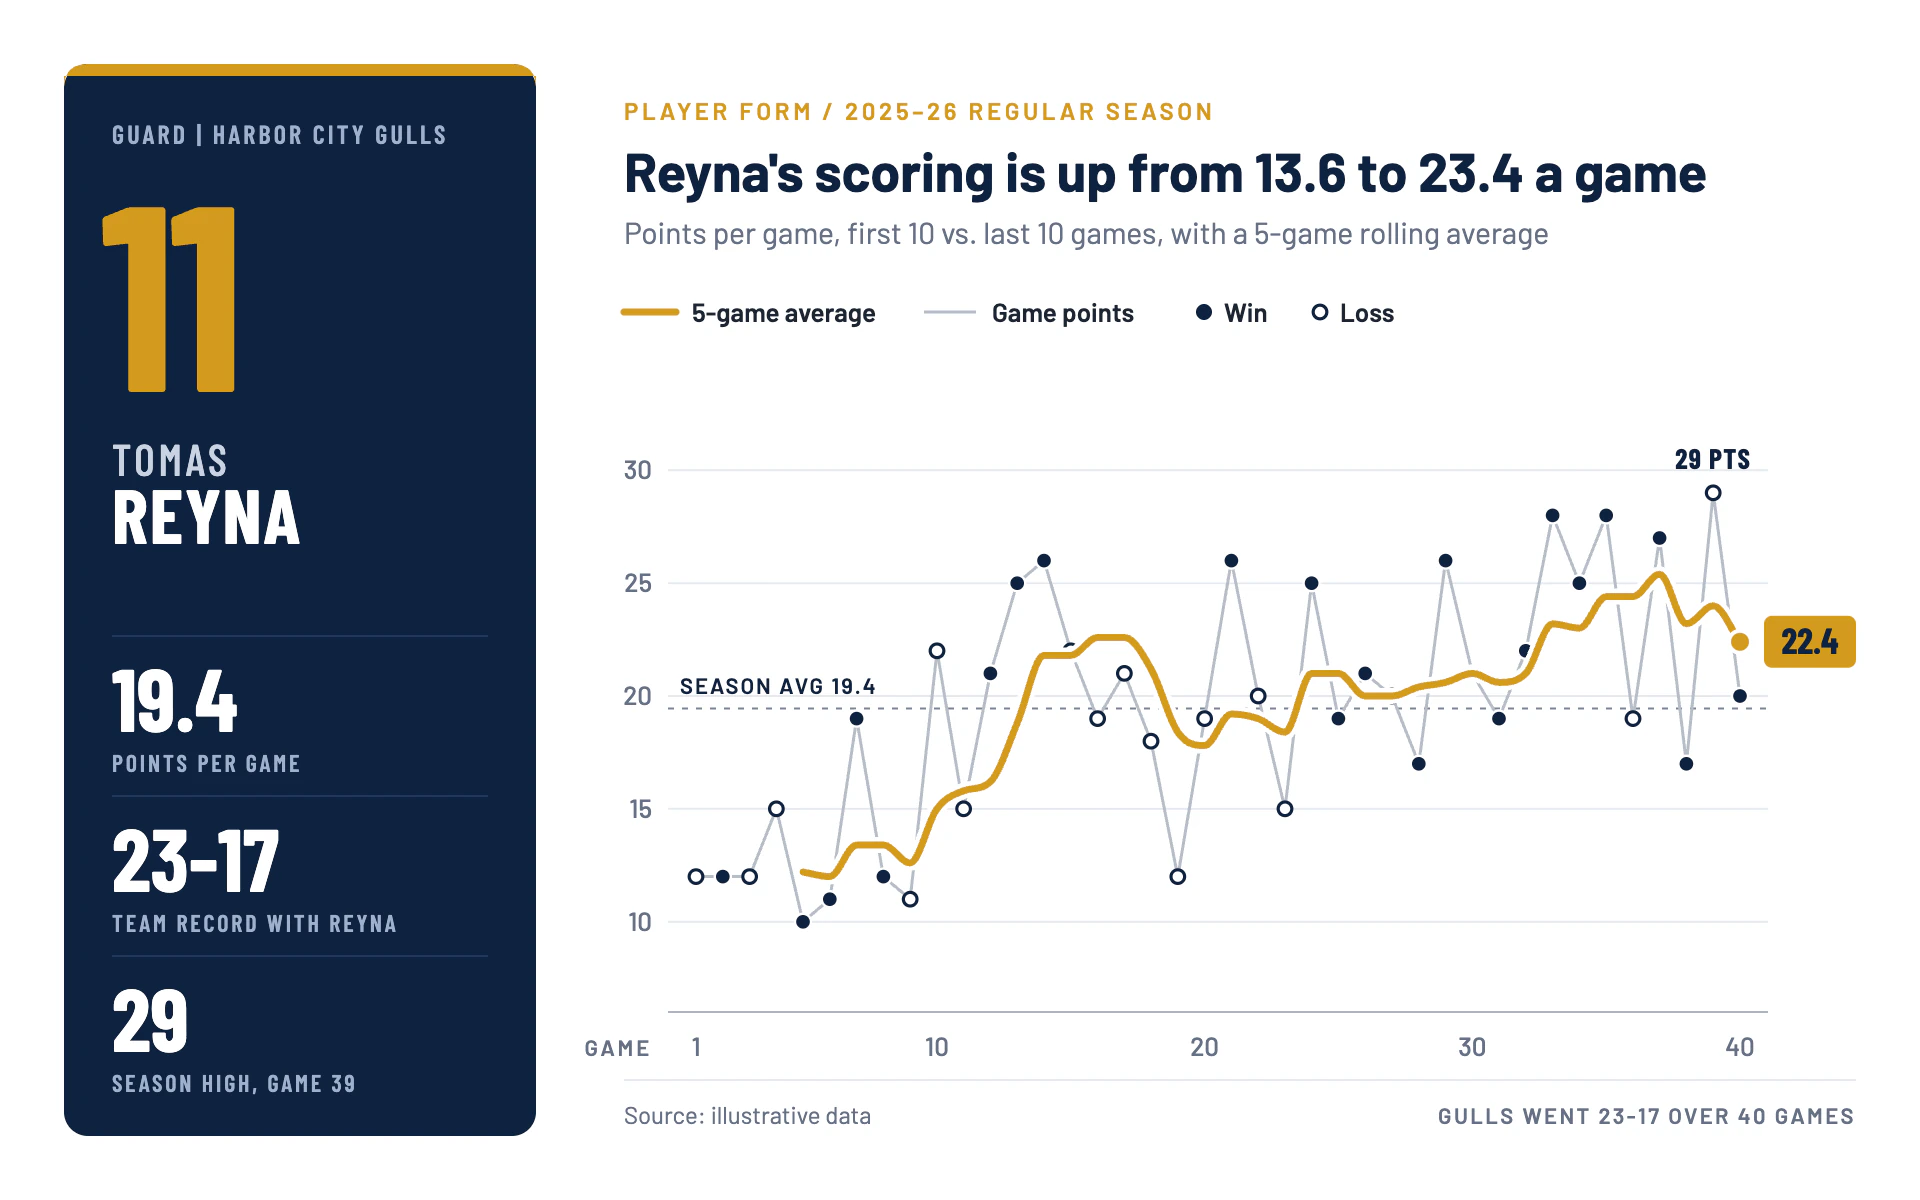Click the points per game subtitle text
The height and width of the screenshot is (1200, 1920).
coord(1086,234)
